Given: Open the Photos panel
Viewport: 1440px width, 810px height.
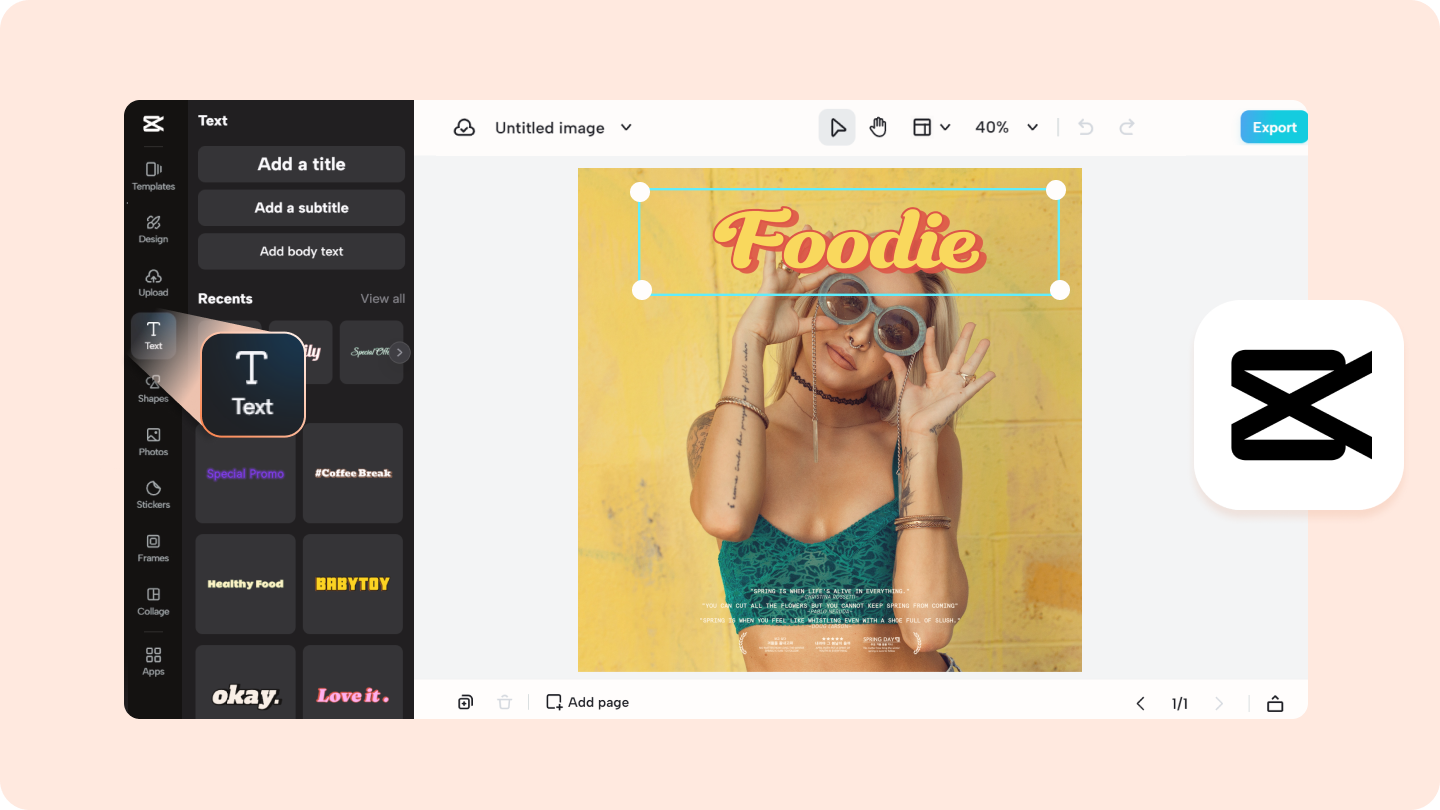Looking at the screenshot, I should point(153,442).
